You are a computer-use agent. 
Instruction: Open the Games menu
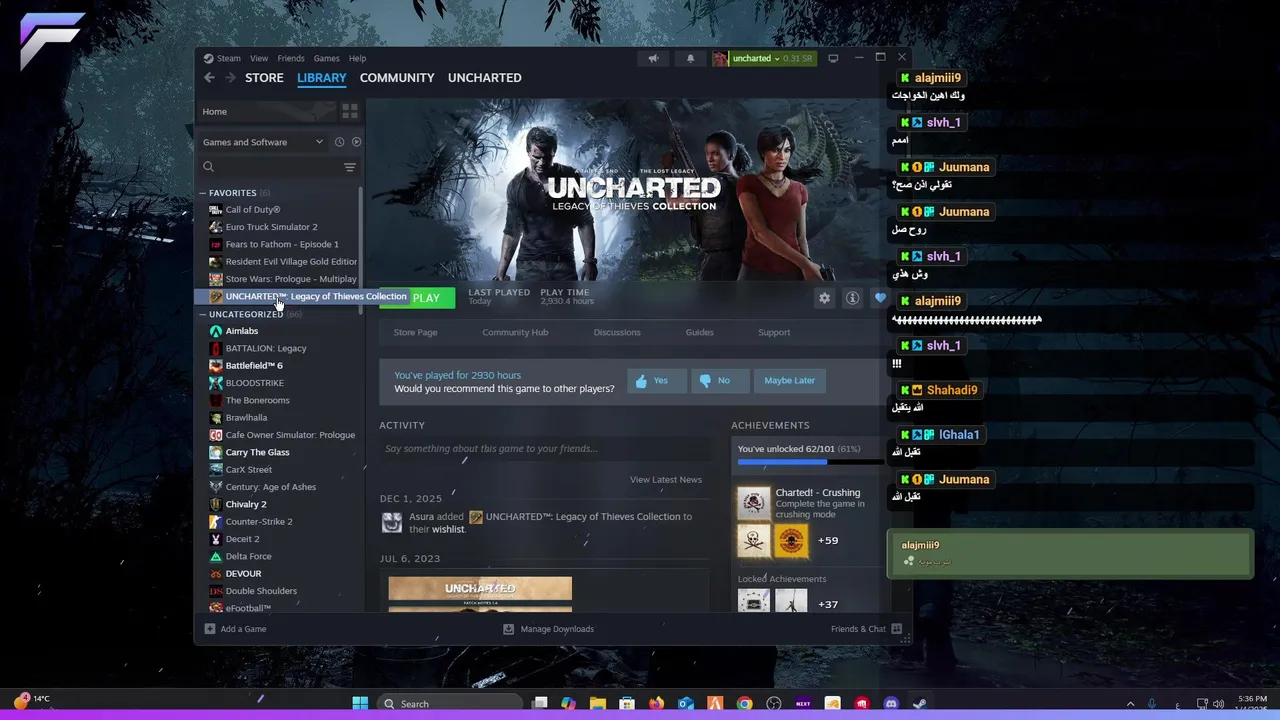tap(326, 58)
